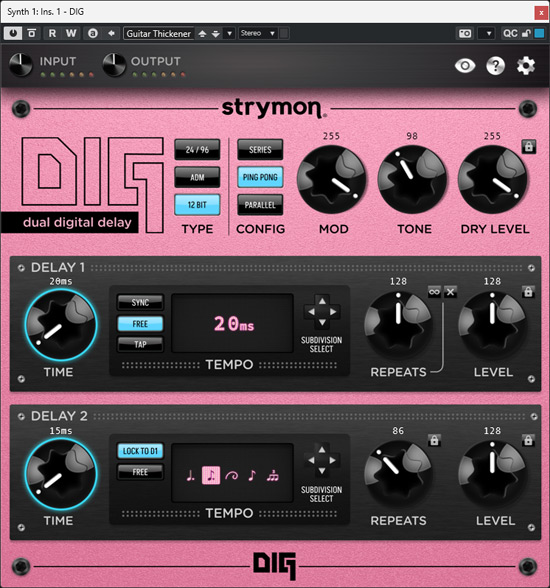The width and height of the screenshot is (550, 588).
Task: Select the triplet note subdivision icon
Action: pos(273,476)
